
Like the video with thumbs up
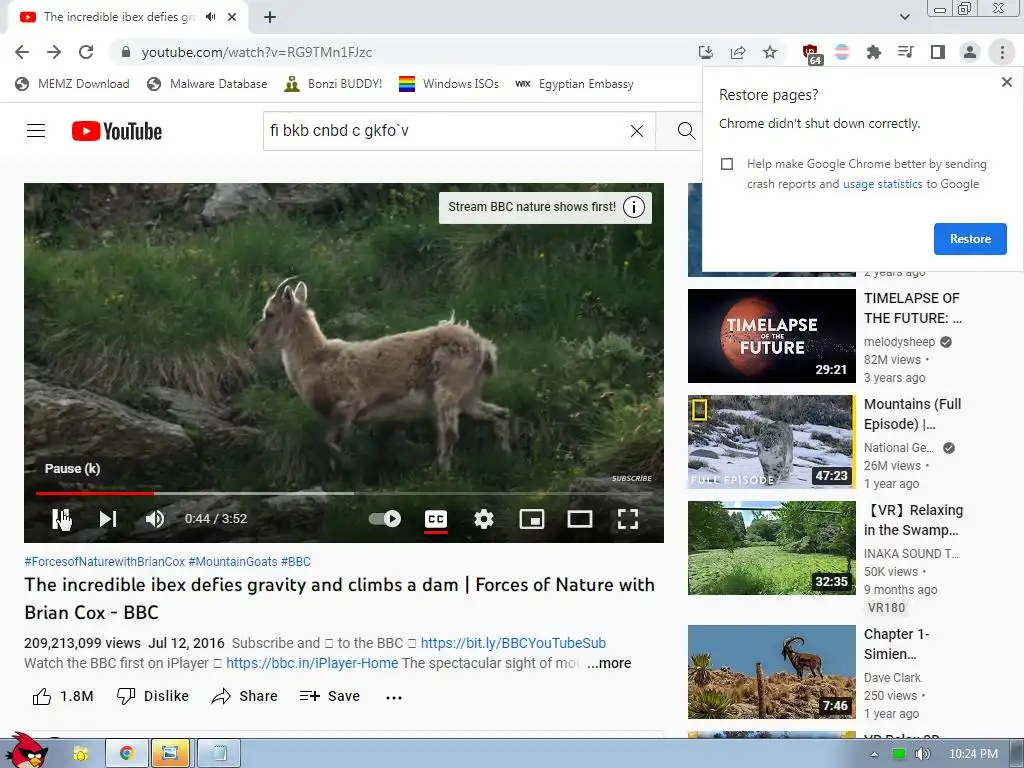coord(63,696)
